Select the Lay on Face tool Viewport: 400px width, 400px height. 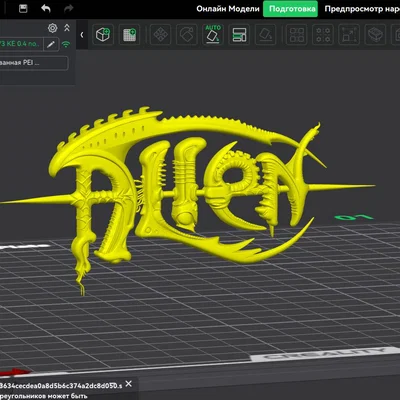point(266,35)
